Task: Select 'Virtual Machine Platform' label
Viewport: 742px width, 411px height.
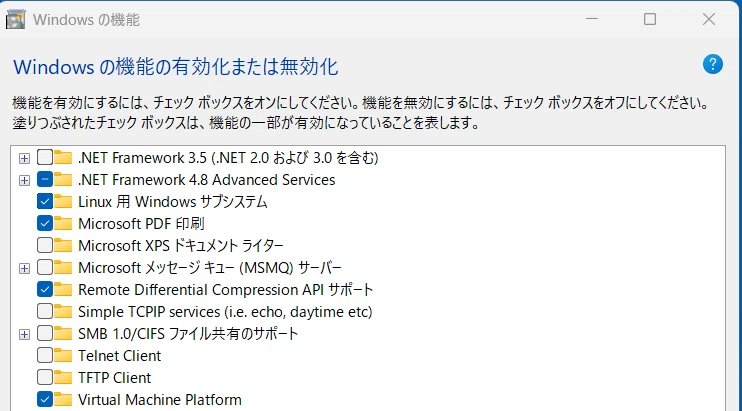Action: (x=160, y=400)
